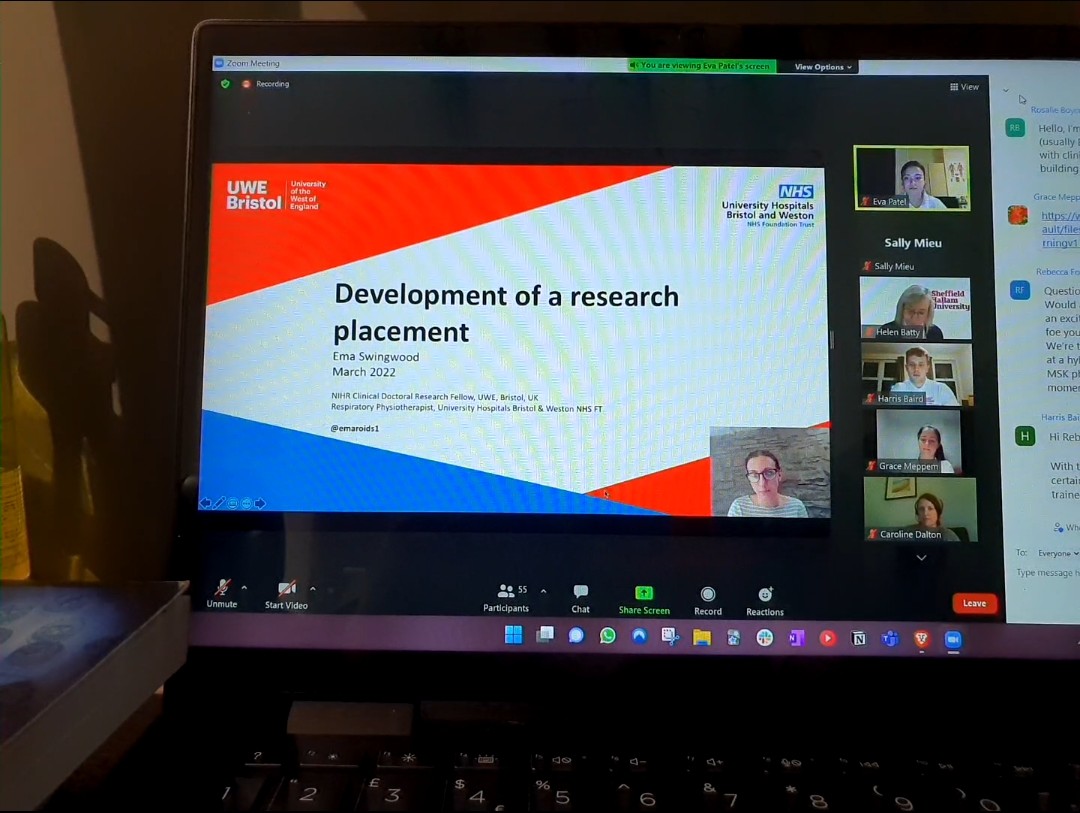
Task: Click the RB avatar in chat
Action: (x=1015, y=128)
